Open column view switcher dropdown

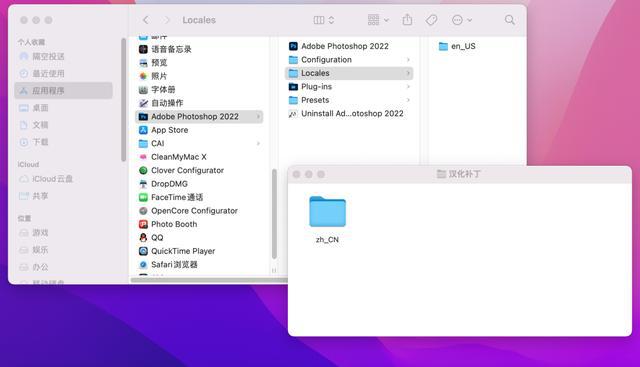click(324, 20)
